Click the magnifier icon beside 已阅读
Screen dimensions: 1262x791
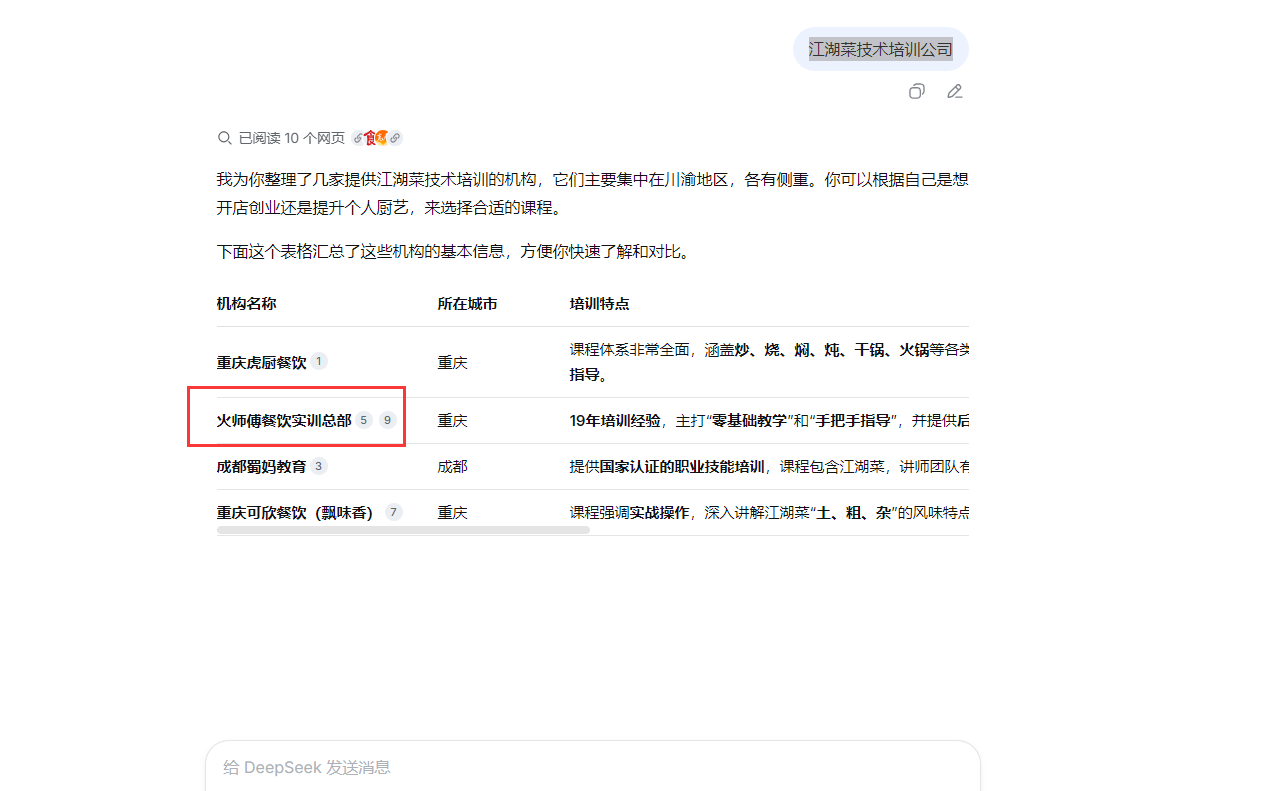224,138
